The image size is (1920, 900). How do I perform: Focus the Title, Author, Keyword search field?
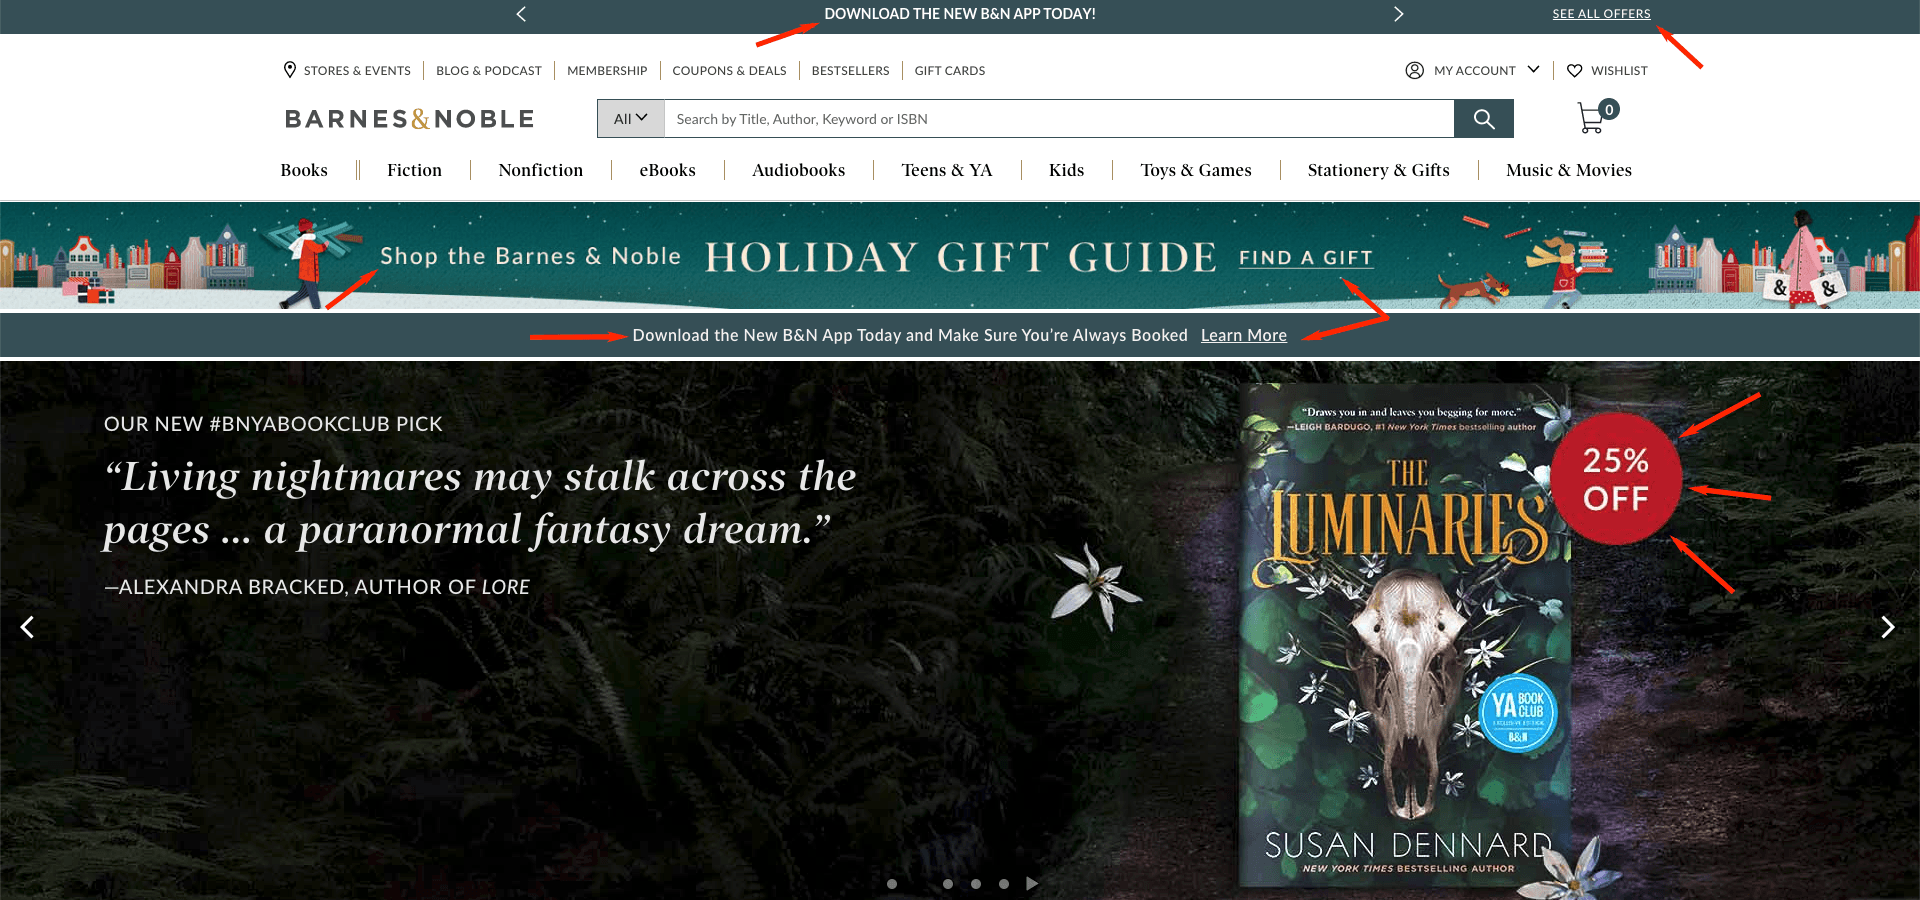pyautogui.click(x=1058, y=119)
